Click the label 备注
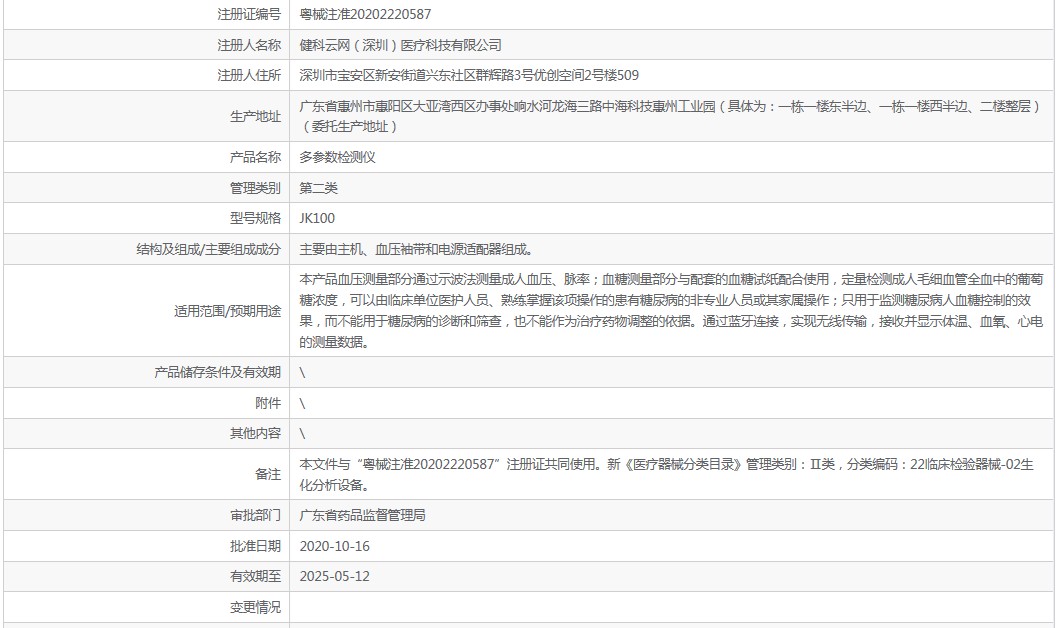The height and width of the screenshot is (628, 1056). [x=268, y=474]
